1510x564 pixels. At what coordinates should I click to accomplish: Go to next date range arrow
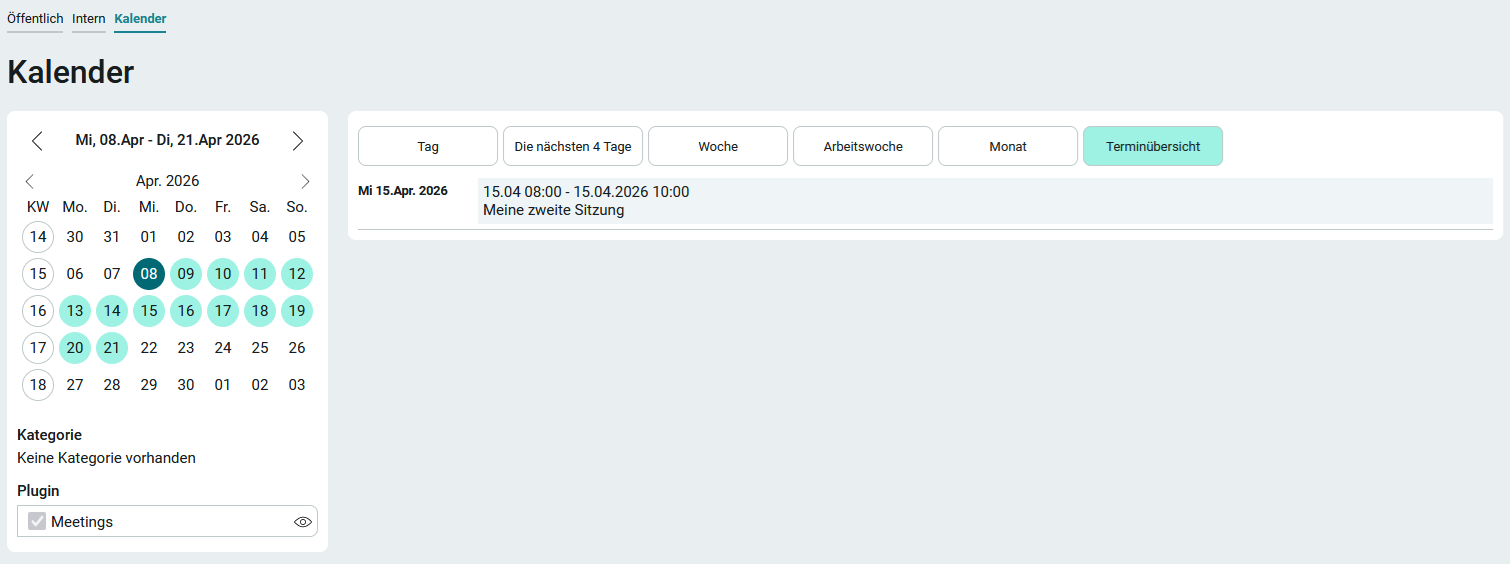click(x=298, y=141)
